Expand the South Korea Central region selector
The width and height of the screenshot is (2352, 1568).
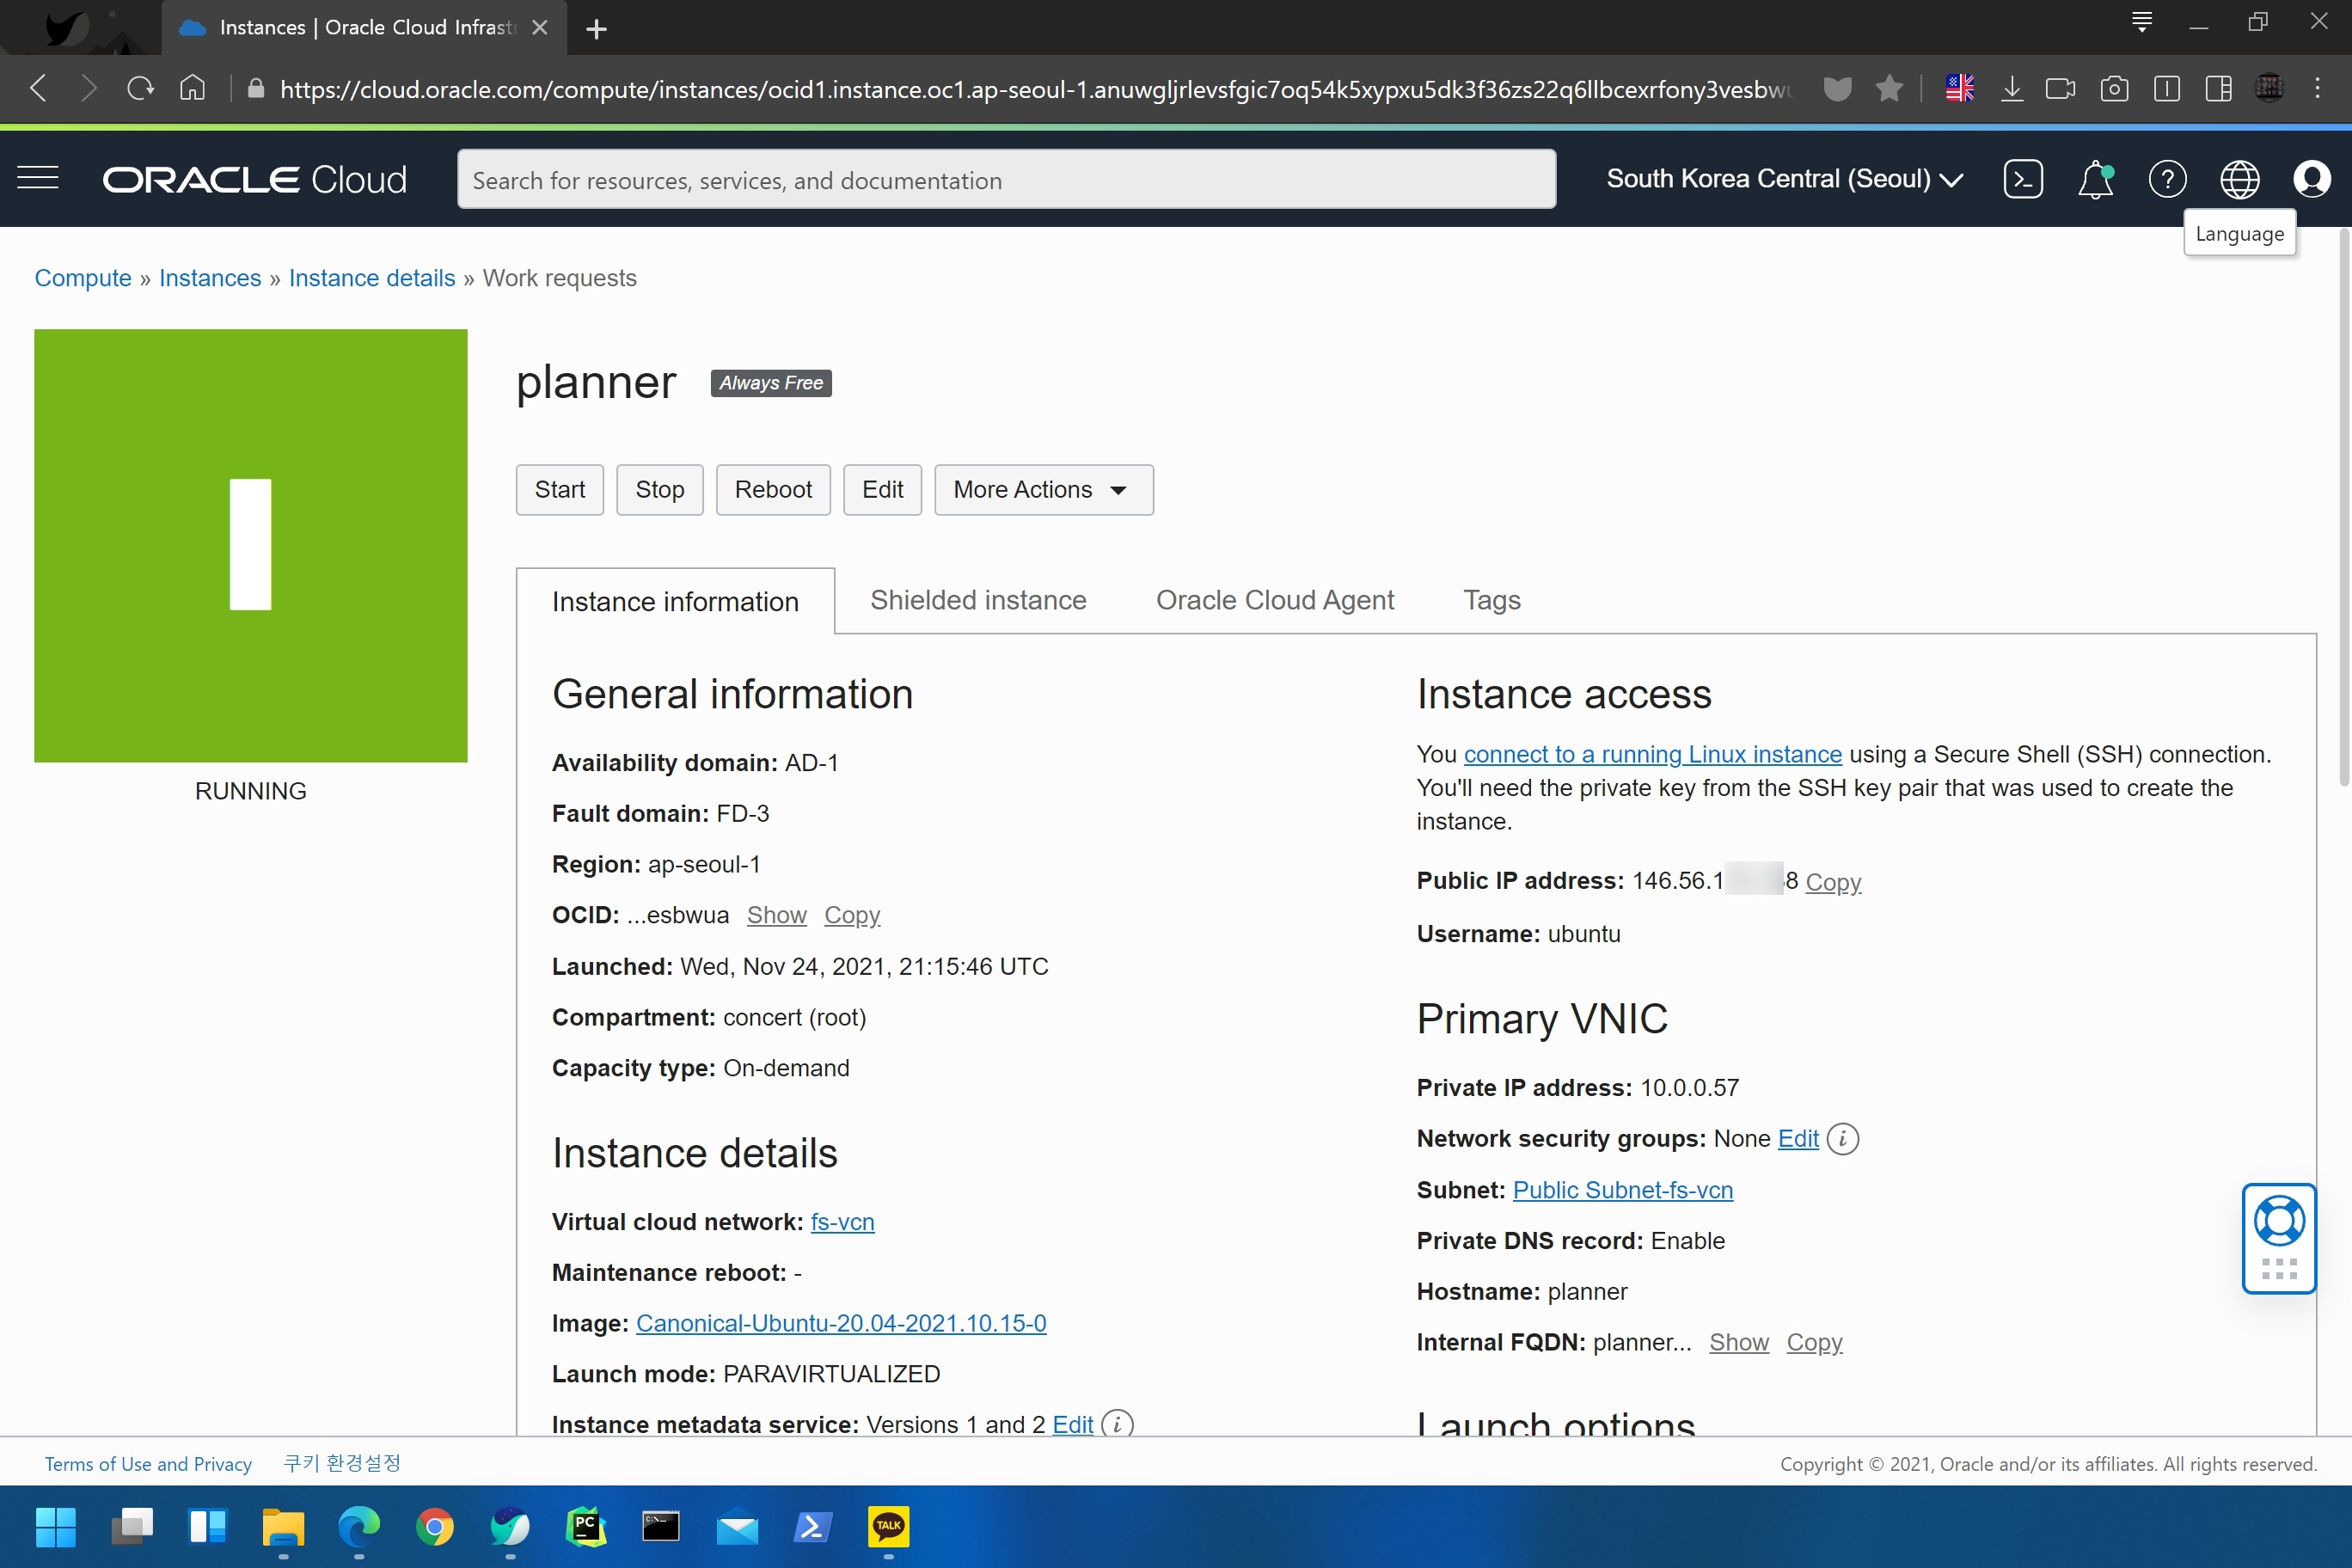coord(1784,180)
